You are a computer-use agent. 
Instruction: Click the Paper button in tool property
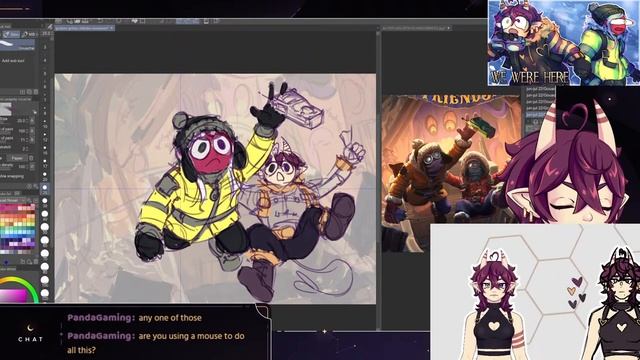(x=17, y=158)
